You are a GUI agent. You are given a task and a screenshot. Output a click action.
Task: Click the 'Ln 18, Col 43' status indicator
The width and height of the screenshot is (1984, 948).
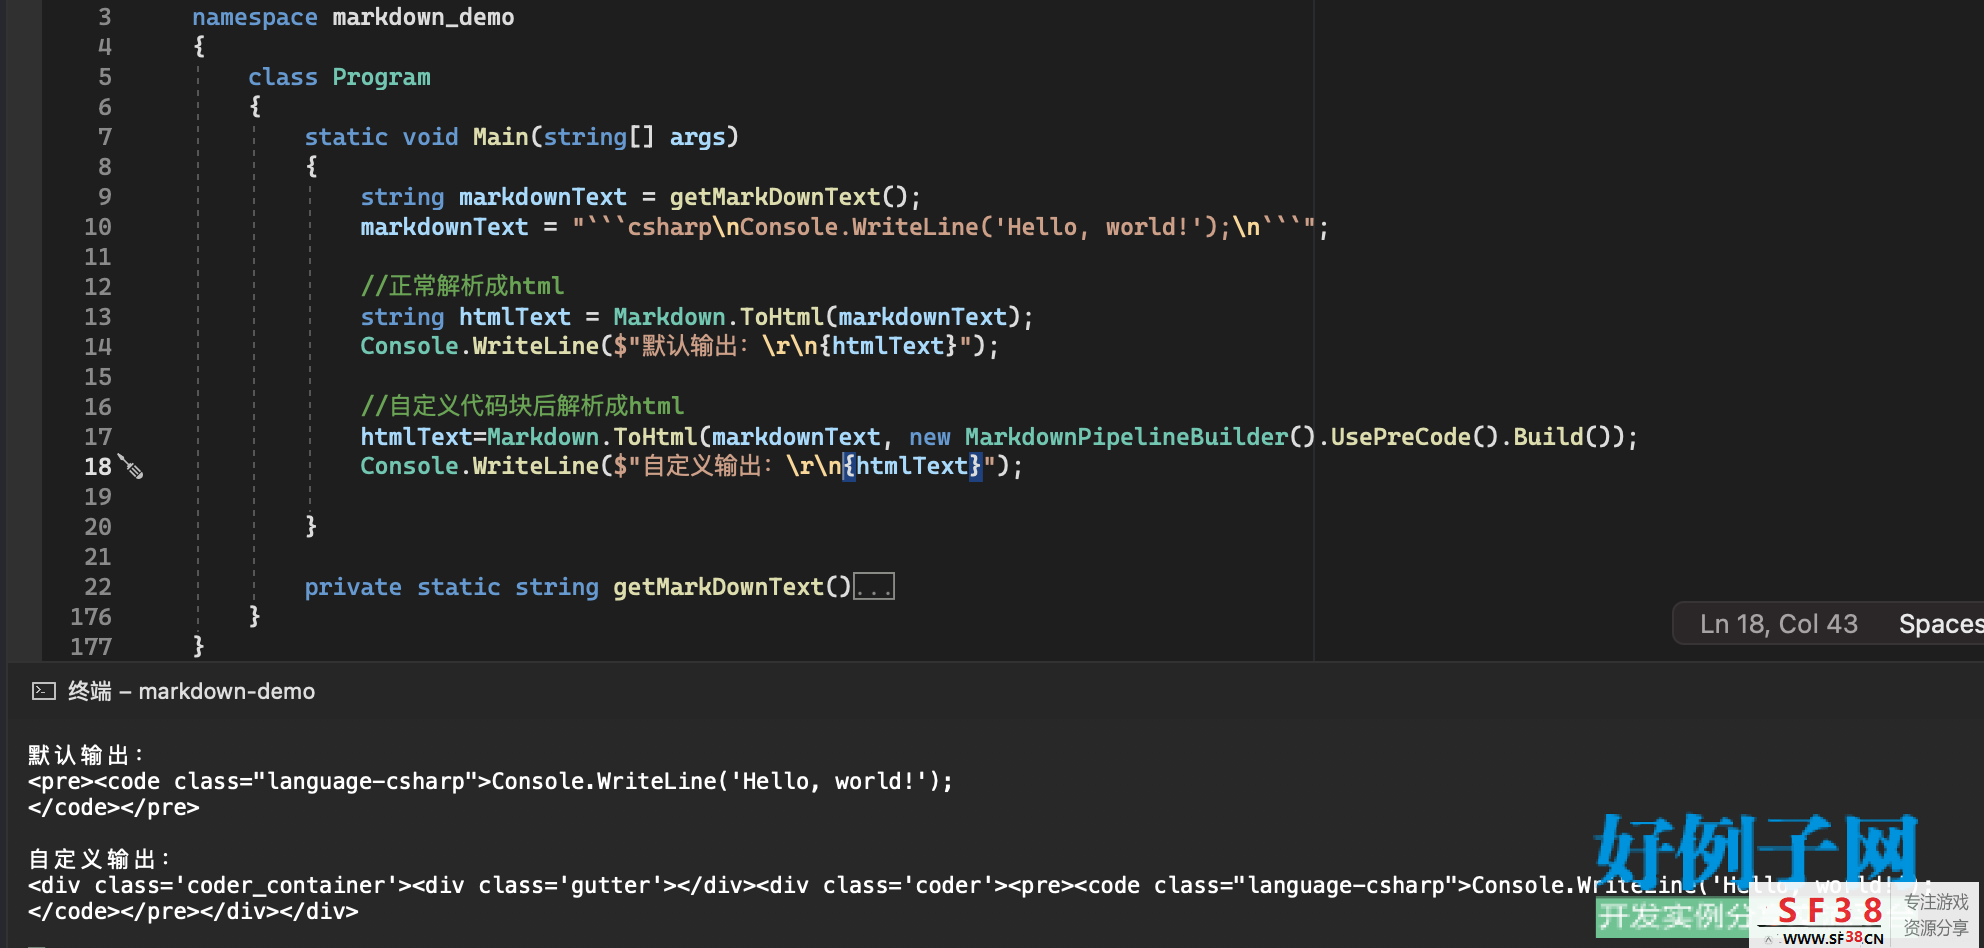[1778, 624]
